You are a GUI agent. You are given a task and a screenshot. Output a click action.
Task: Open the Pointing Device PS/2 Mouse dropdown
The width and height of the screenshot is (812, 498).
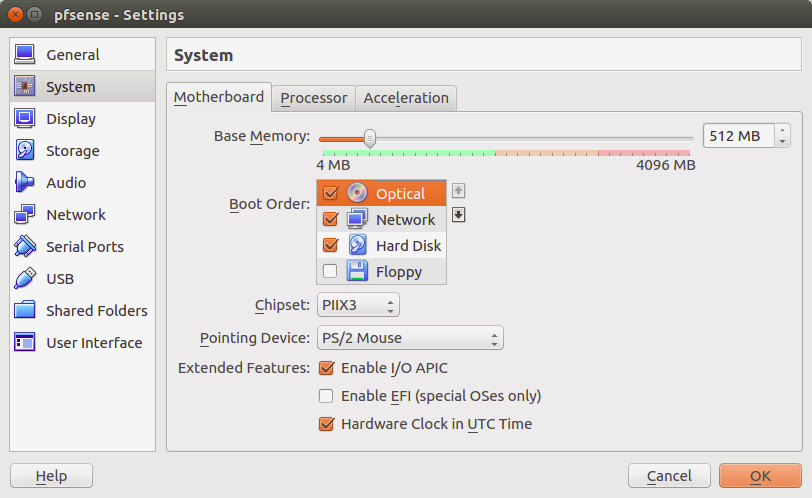pyautogui.click(x=410, y=338)
